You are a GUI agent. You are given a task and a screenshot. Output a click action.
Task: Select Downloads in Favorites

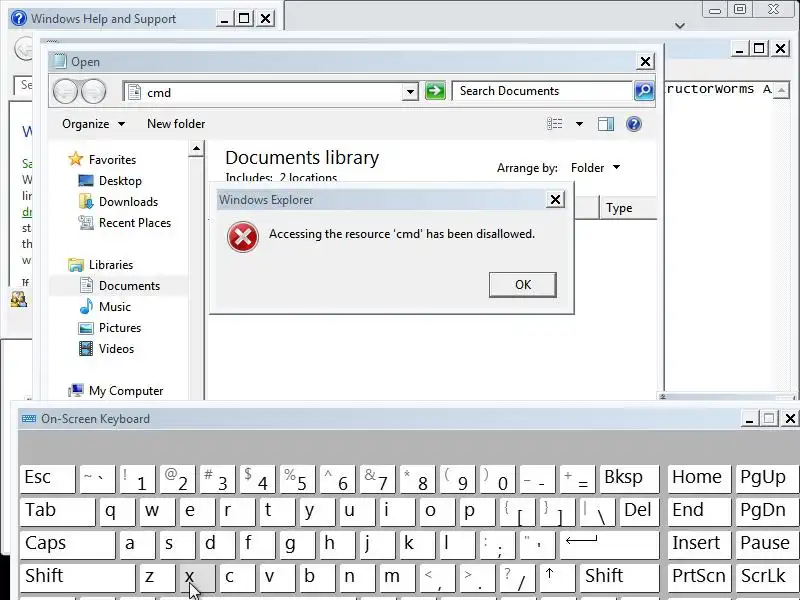(118, 202)
